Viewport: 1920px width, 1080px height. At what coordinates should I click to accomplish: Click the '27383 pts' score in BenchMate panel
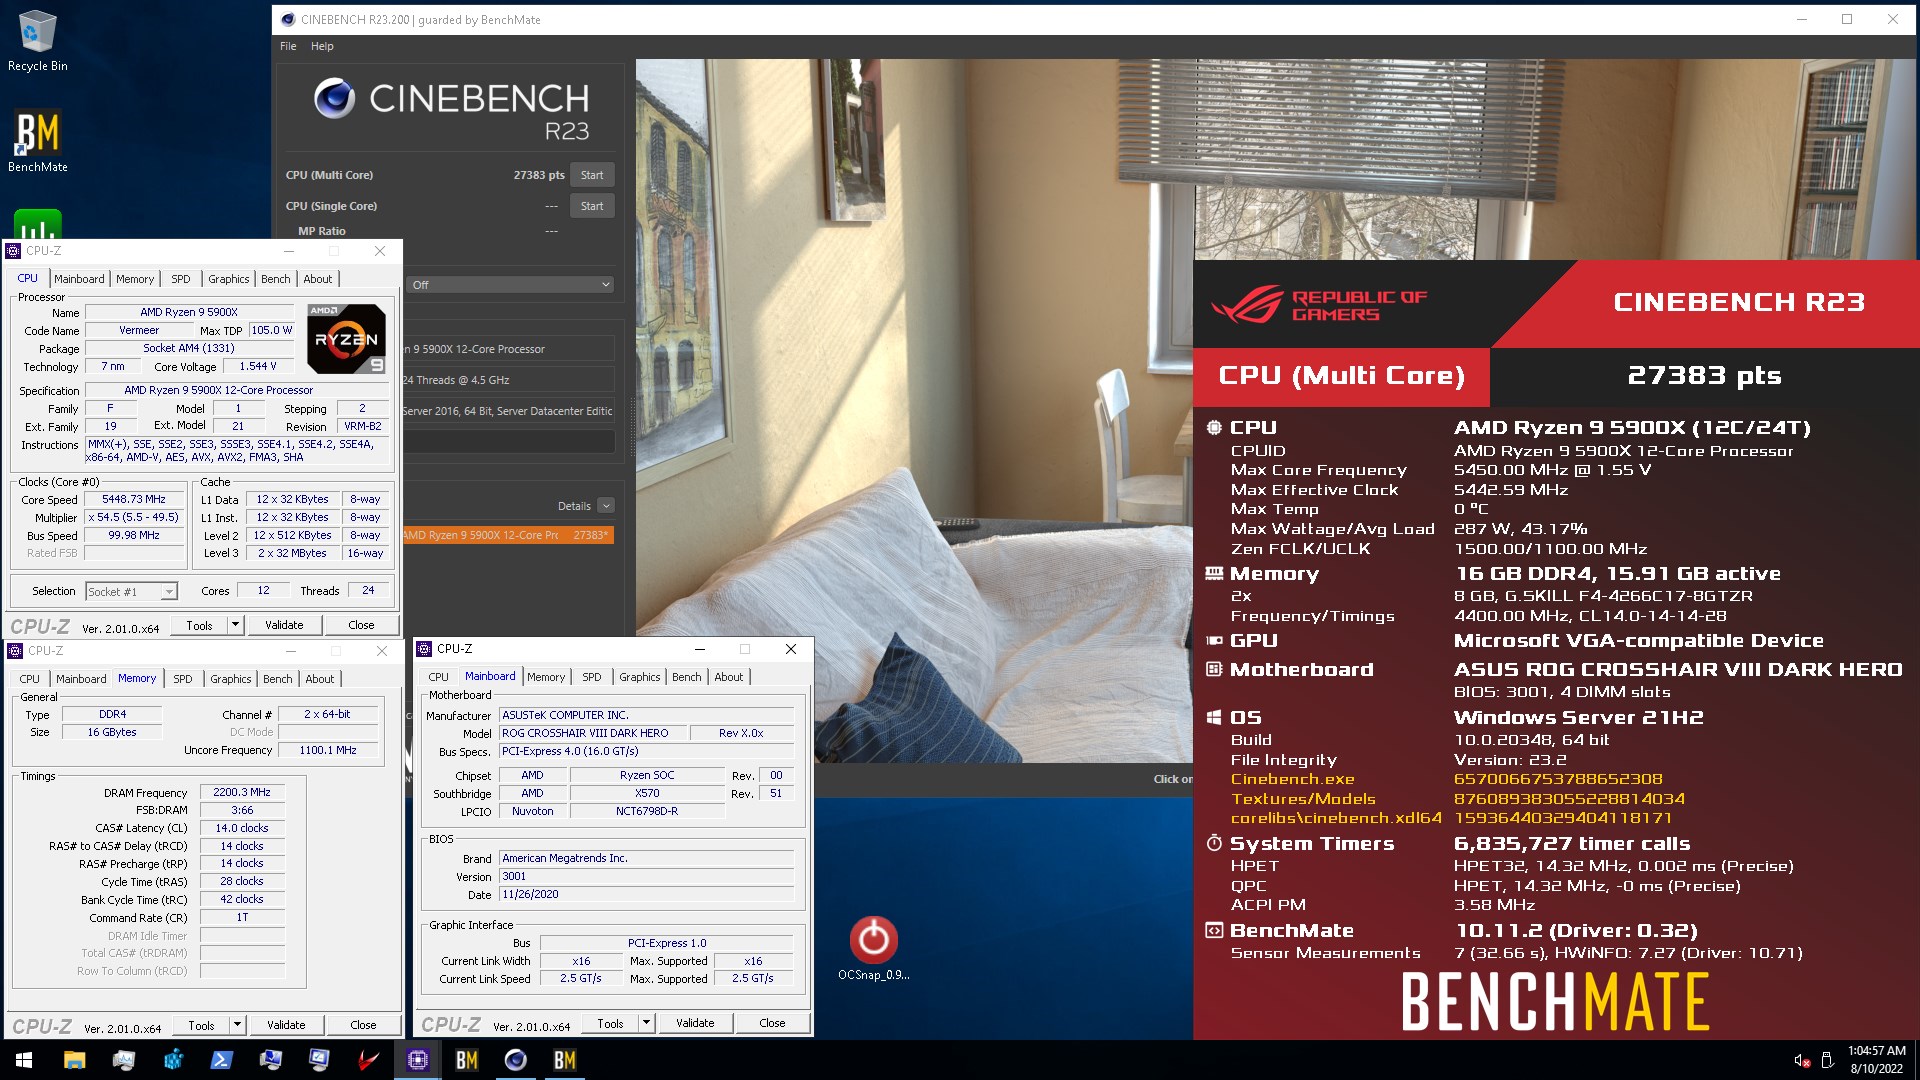(x=1704, y=376)
